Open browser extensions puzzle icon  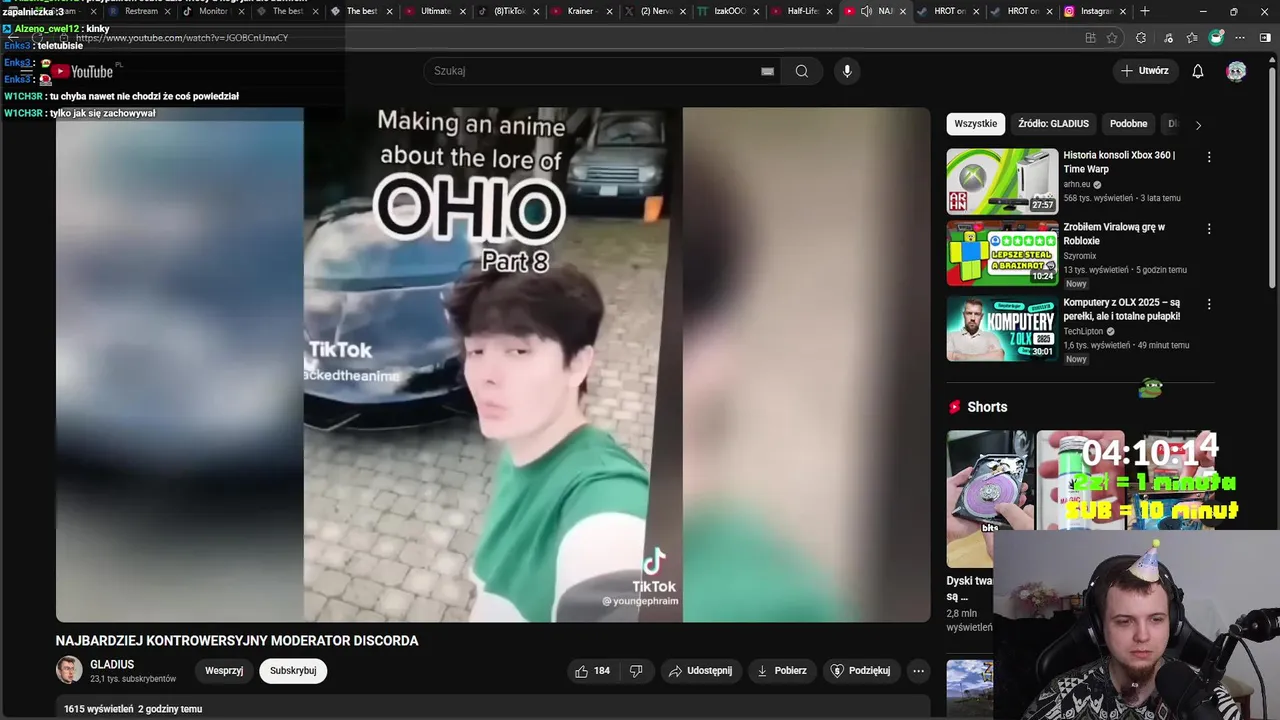pos(1141,38)
